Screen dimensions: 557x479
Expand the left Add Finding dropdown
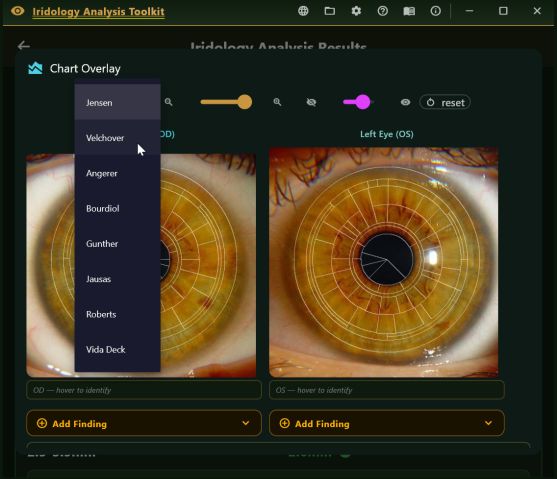tap(144, 423)
